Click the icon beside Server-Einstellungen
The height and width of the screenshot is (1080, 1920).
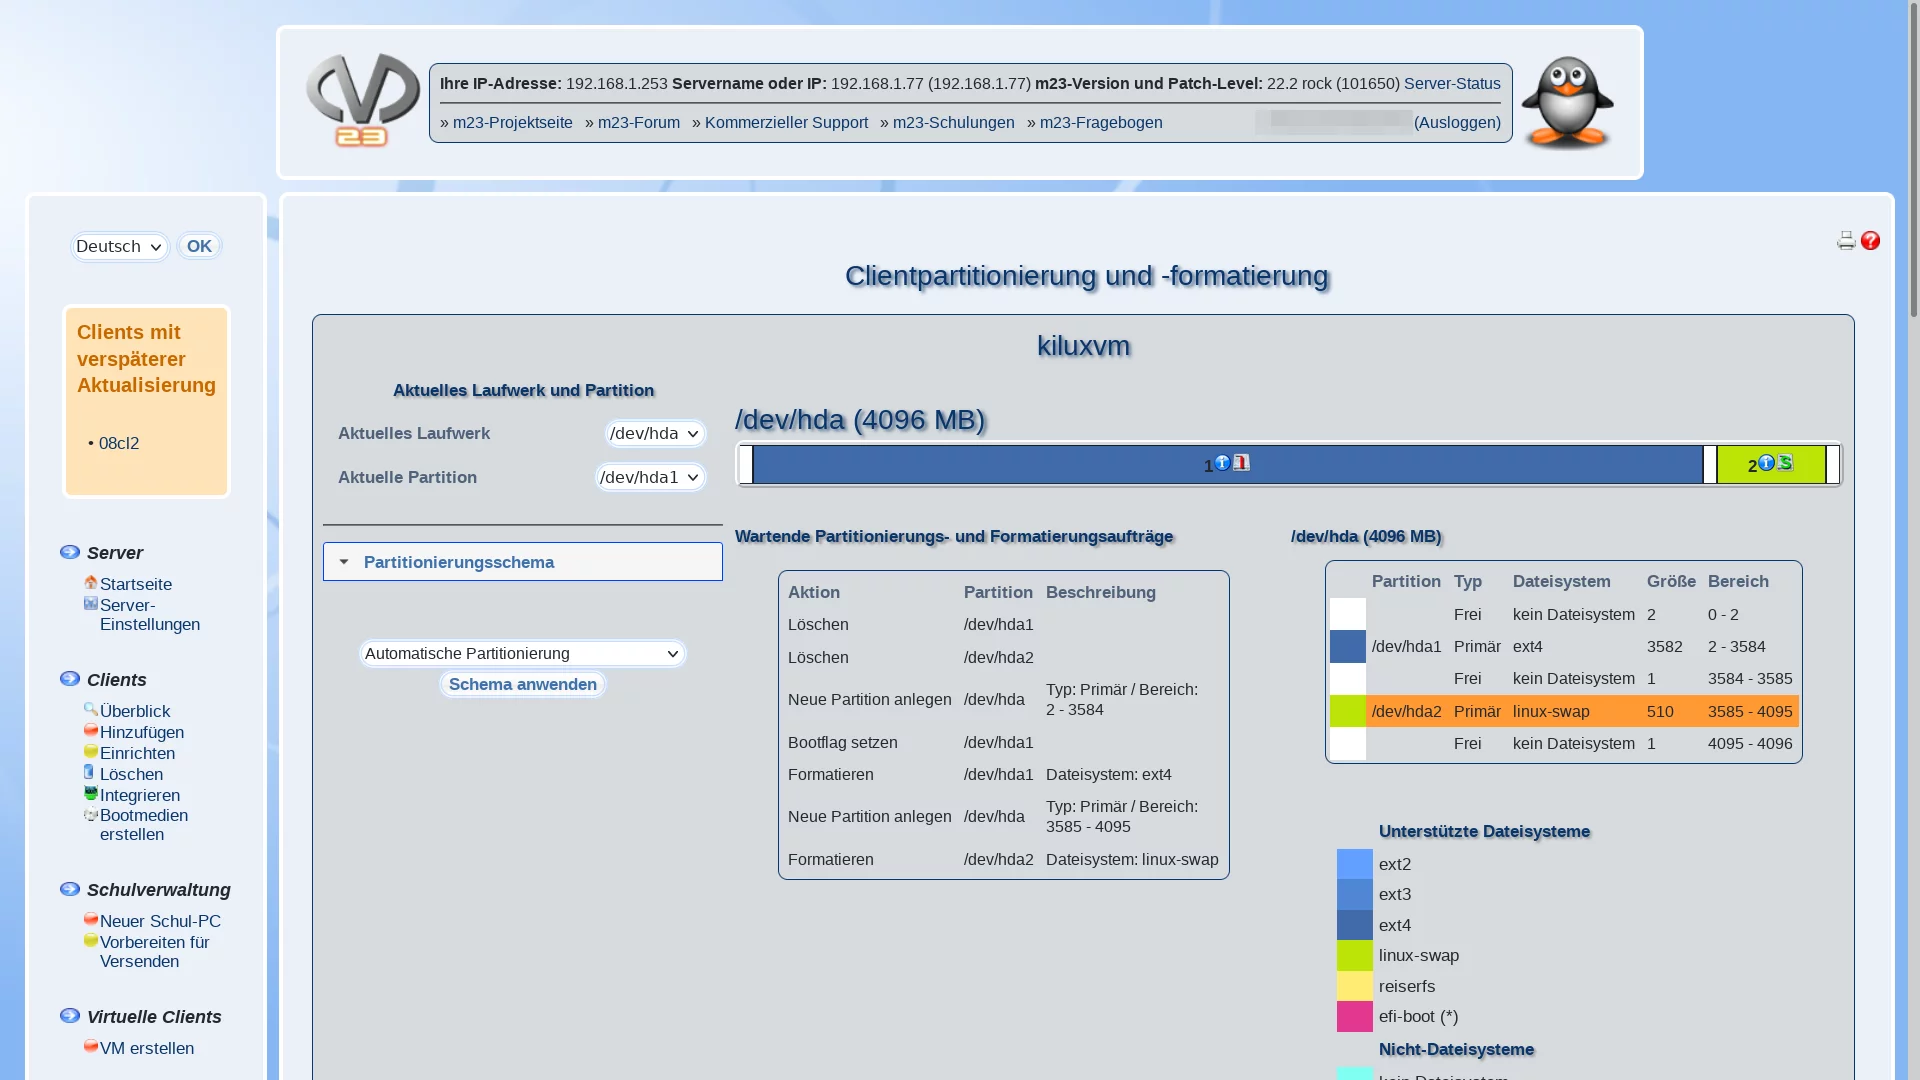point(91,603)
